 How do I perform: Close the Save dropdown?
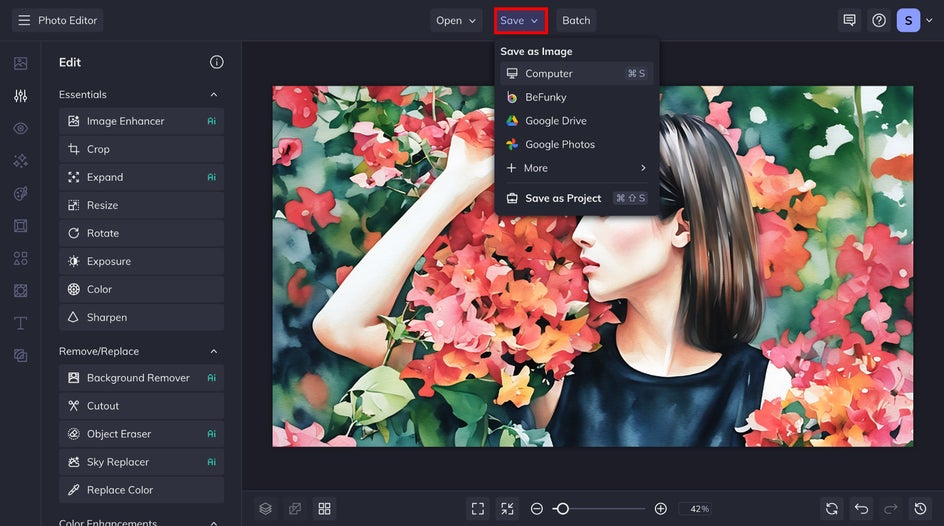[x=520, y=20]
